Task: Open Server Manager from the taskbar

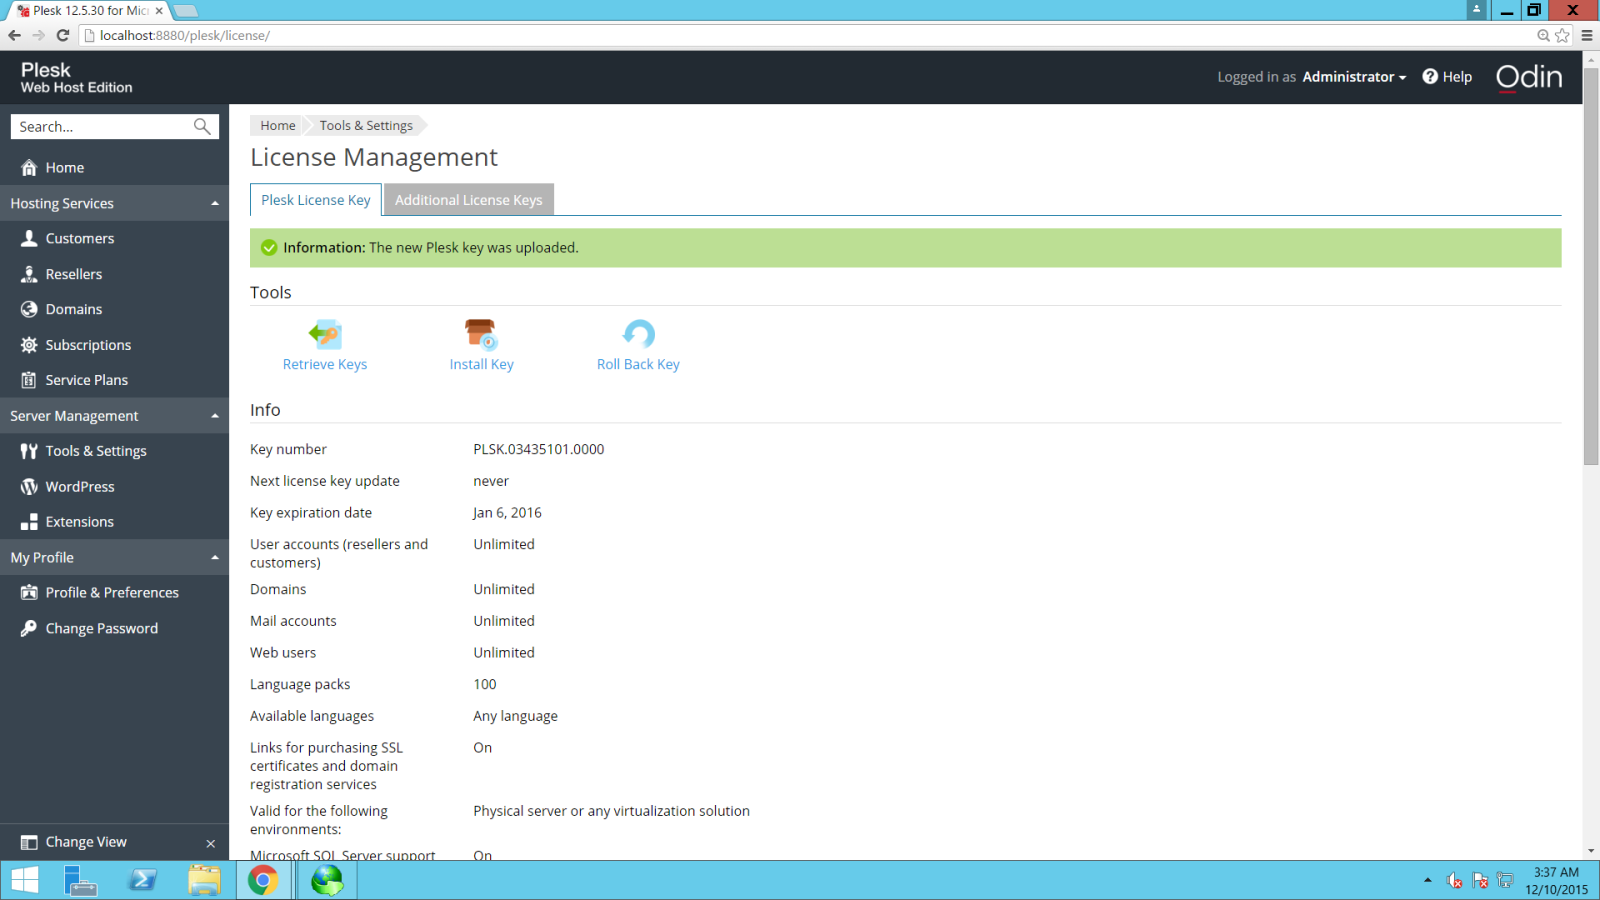Action: [80, 881]
